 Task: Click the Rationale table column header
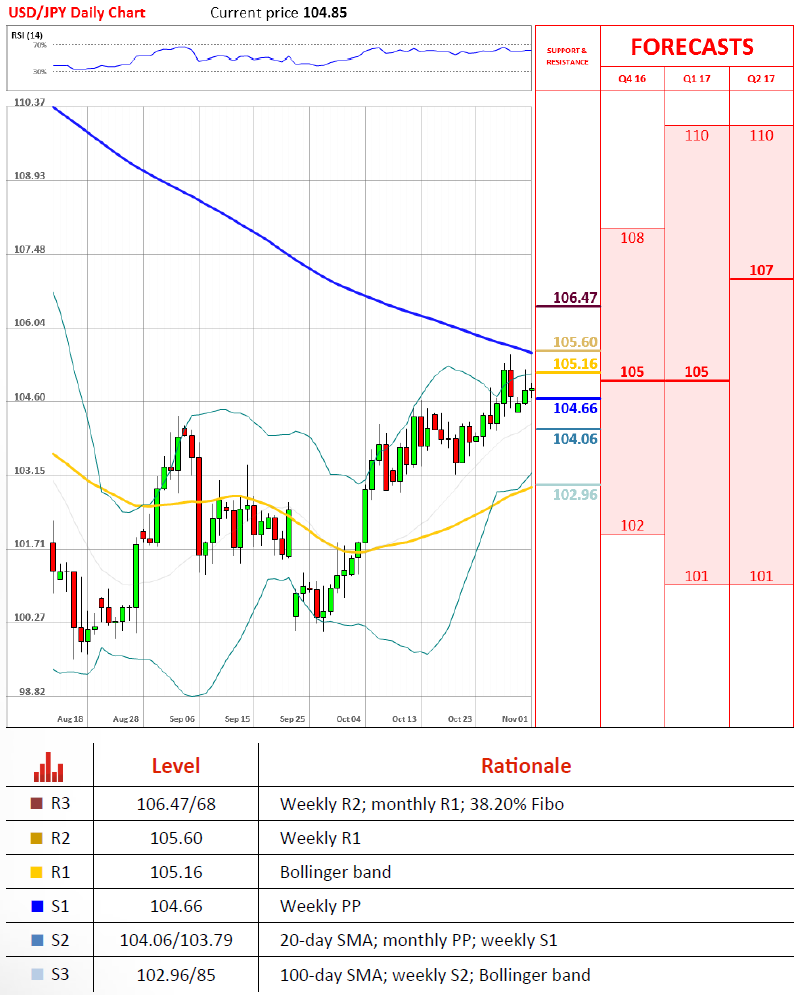pyautogui.click(x=526, y=766)
